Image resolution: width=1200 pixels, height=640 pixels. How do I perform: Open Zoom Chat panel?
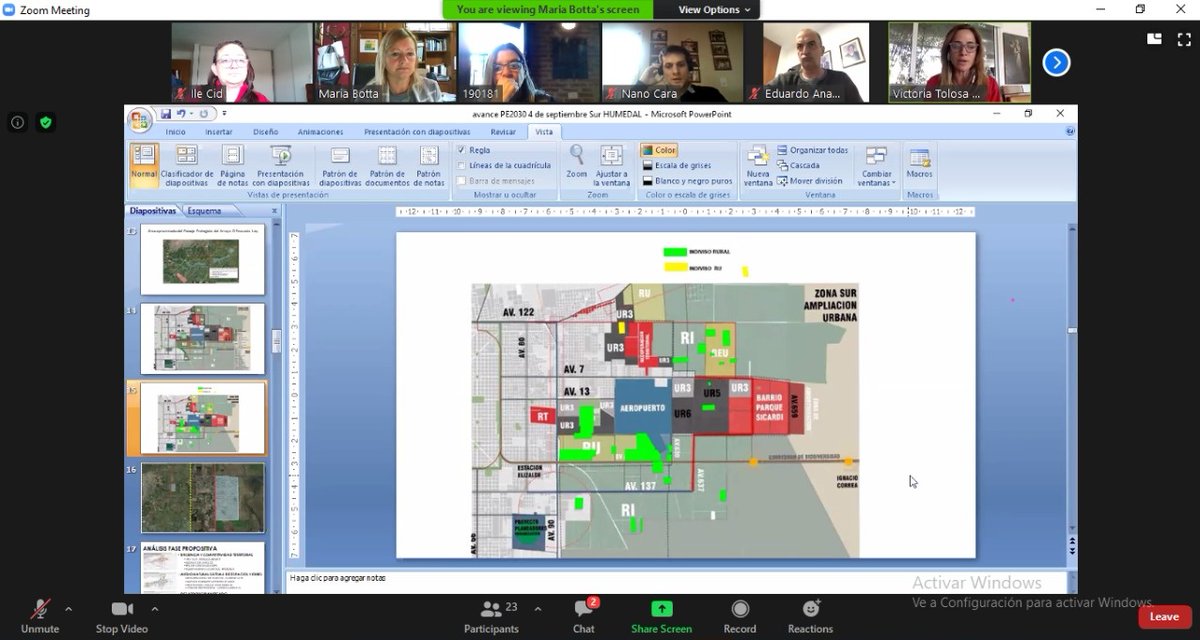(584, 616)
